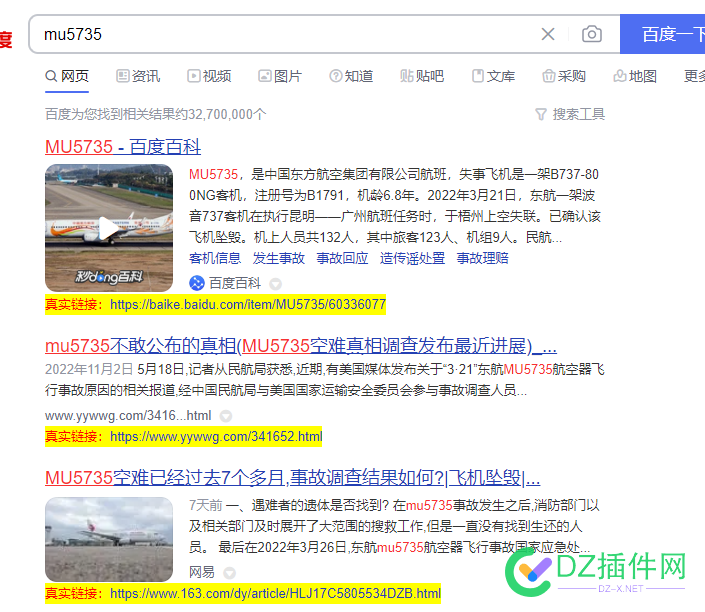Viewport: 705px width, 612px height.
Task: Switch to the 采购 tab
Action: [564, 76]
